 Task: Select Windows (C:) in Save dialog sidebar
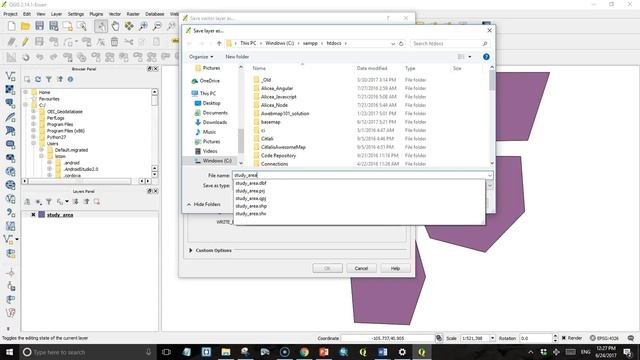(217, 161)
